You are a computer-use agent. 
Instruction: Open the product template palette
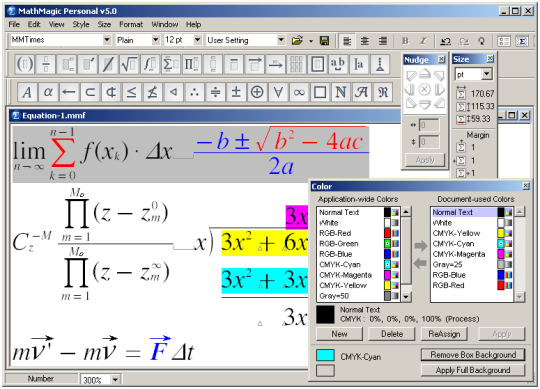(191, 64)
